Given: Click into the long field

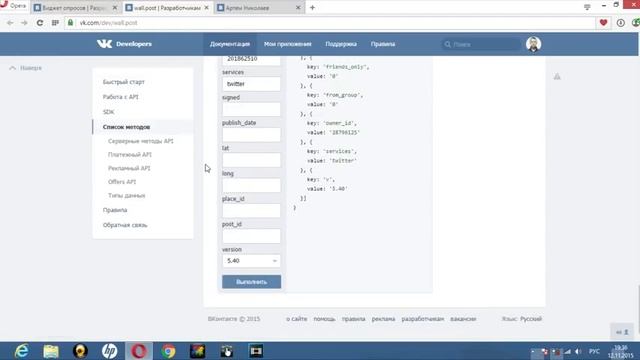Looking at the screenshot, I should [x=251, y=185].
